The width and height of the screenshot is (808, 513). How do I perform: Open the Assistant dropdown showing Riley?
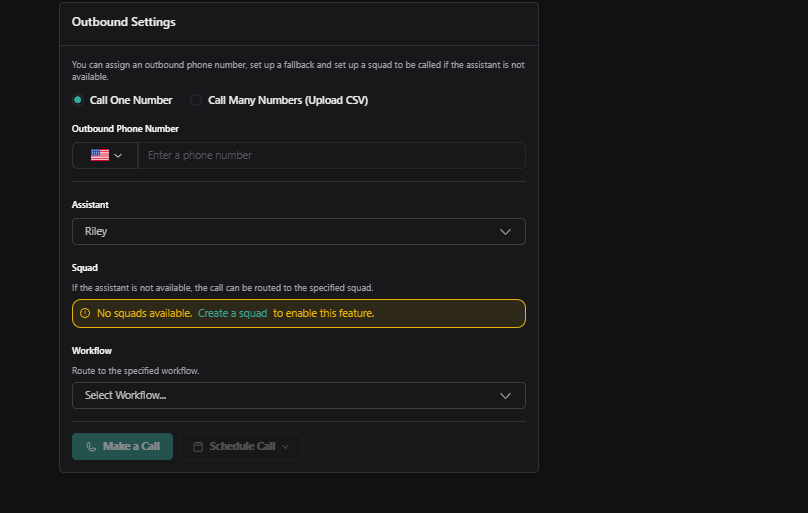(x=298, y=231)
